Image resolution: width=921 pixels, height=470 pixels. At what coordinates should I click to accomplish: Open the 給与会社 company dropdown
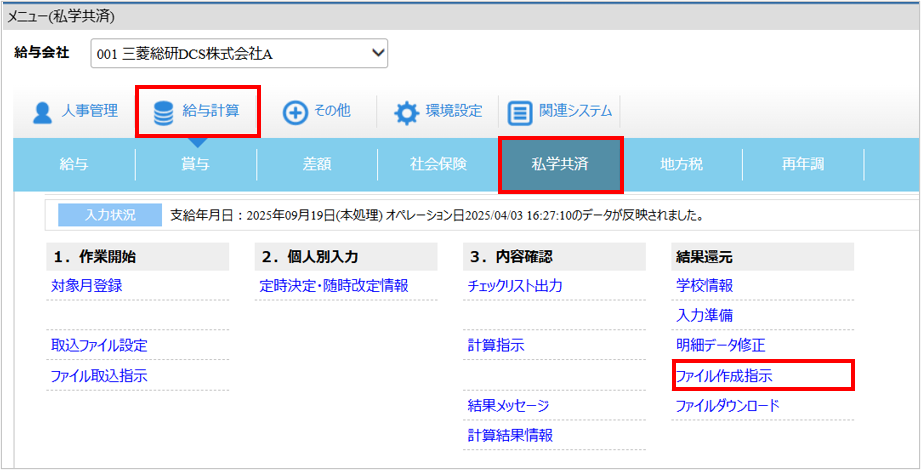(239, 54)
